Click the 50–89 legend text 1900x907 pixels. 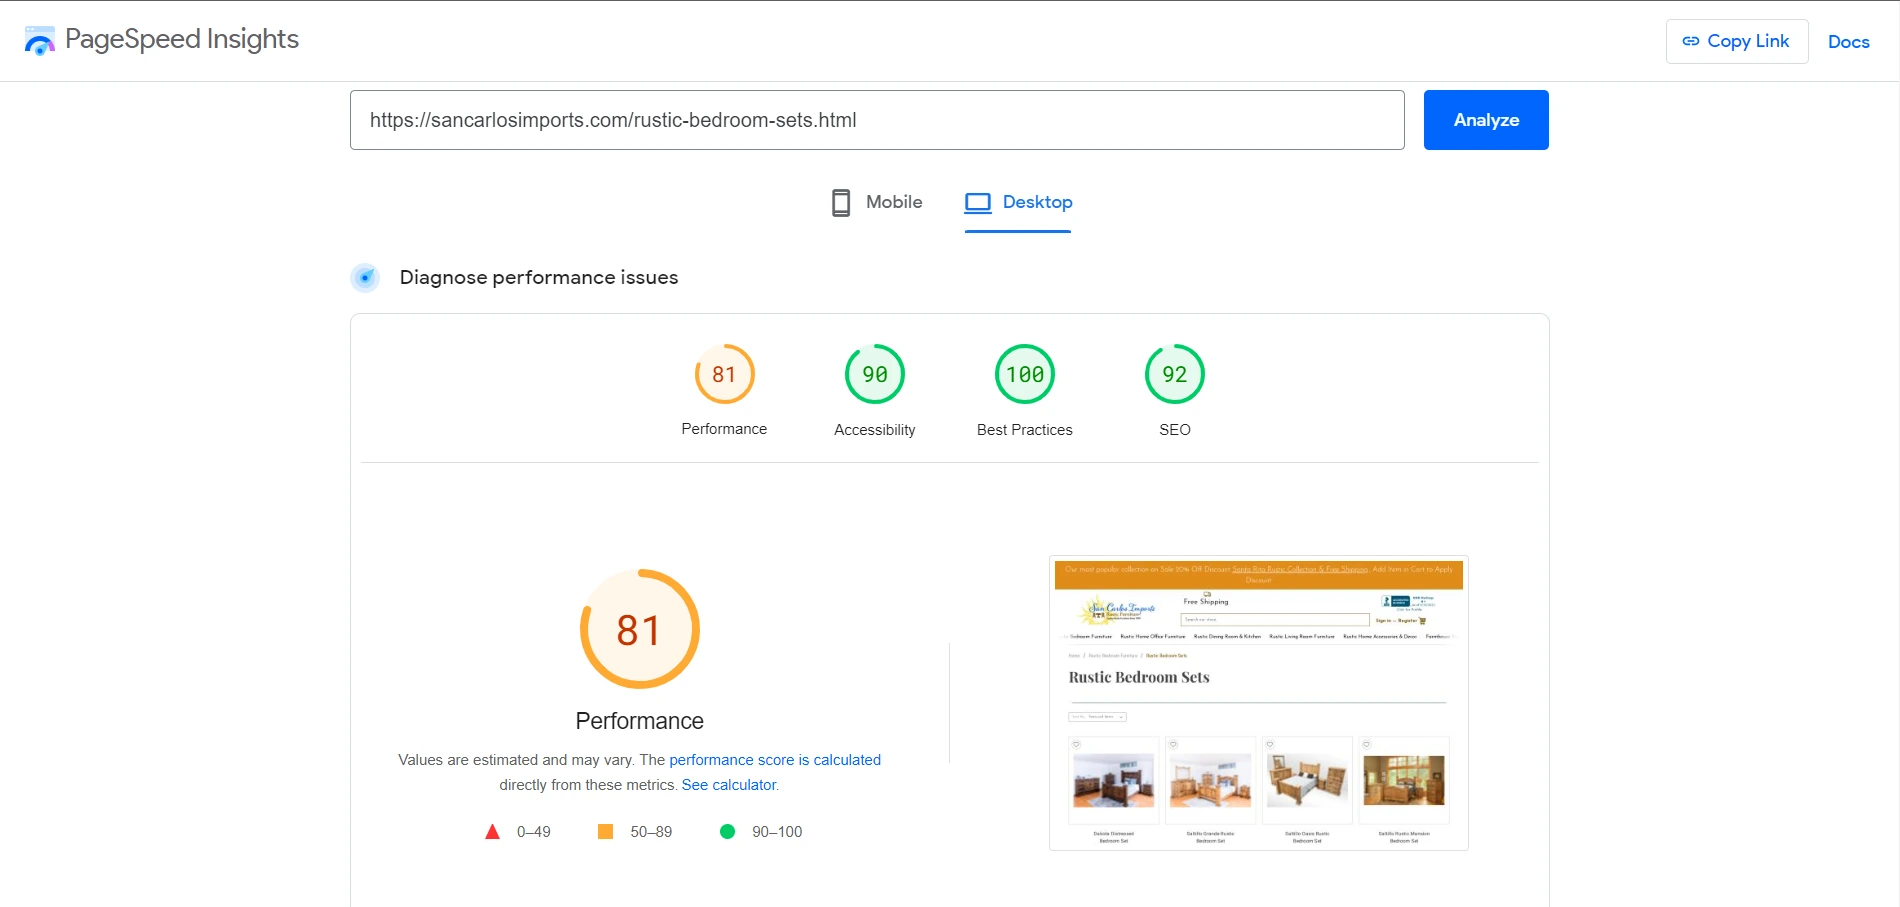point(651,832)
